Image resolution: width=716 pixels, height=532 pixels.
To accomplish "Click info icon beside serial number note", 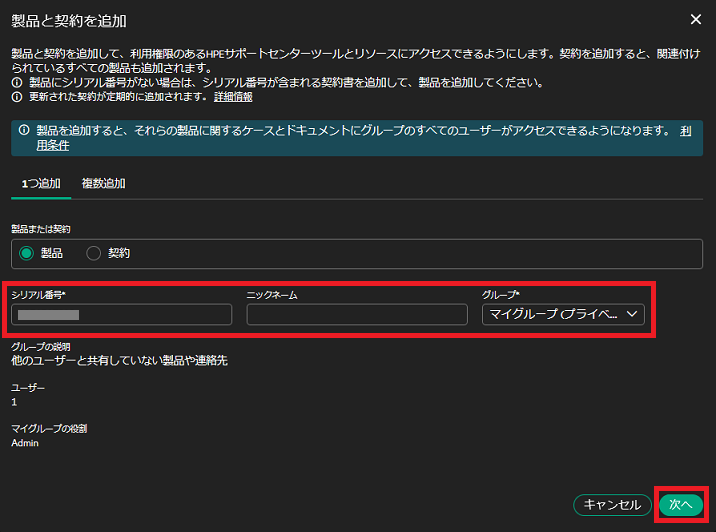I will point(16,83).
